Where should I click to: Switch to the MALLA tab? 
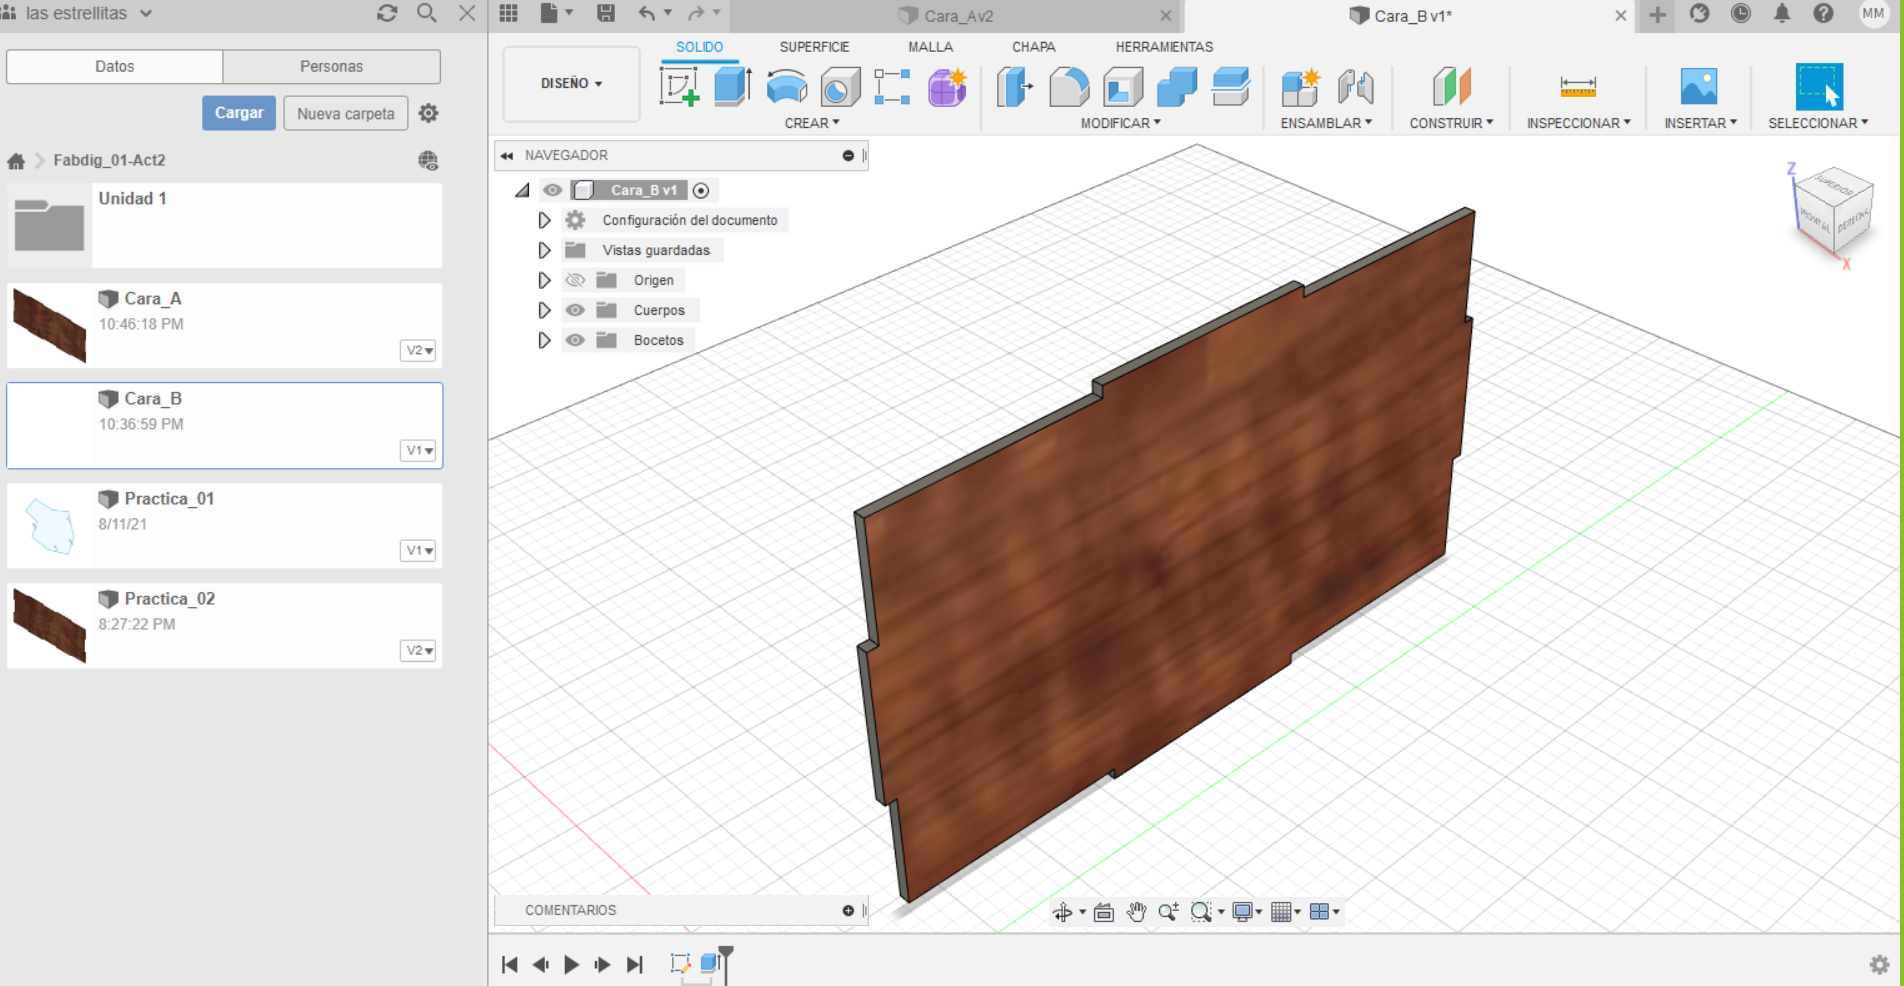click(930, 47)
